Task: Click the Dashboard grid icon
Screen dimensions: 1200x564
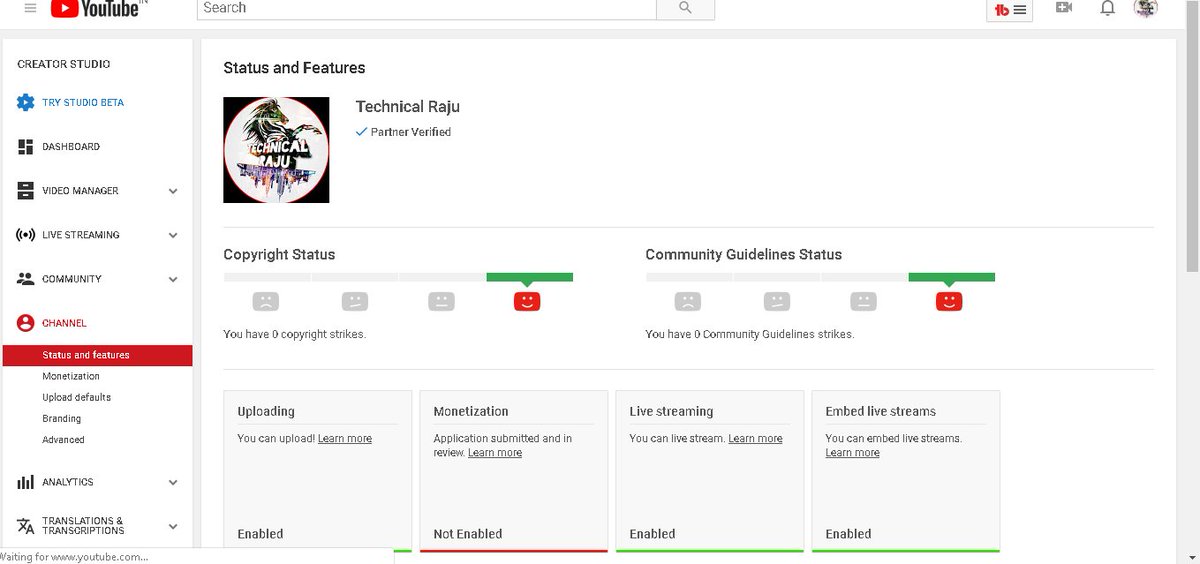Action: click(26, 146)
